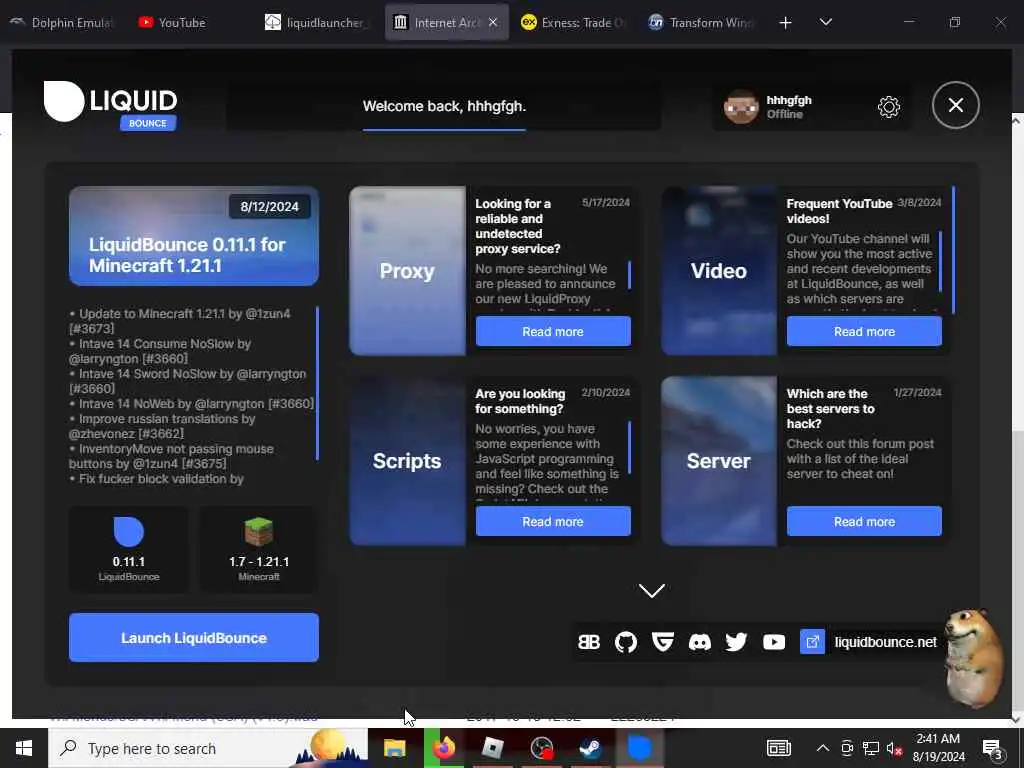Switch to the liquidlauncher browser tab
The image size is (1024, 768).
point(317,22)
